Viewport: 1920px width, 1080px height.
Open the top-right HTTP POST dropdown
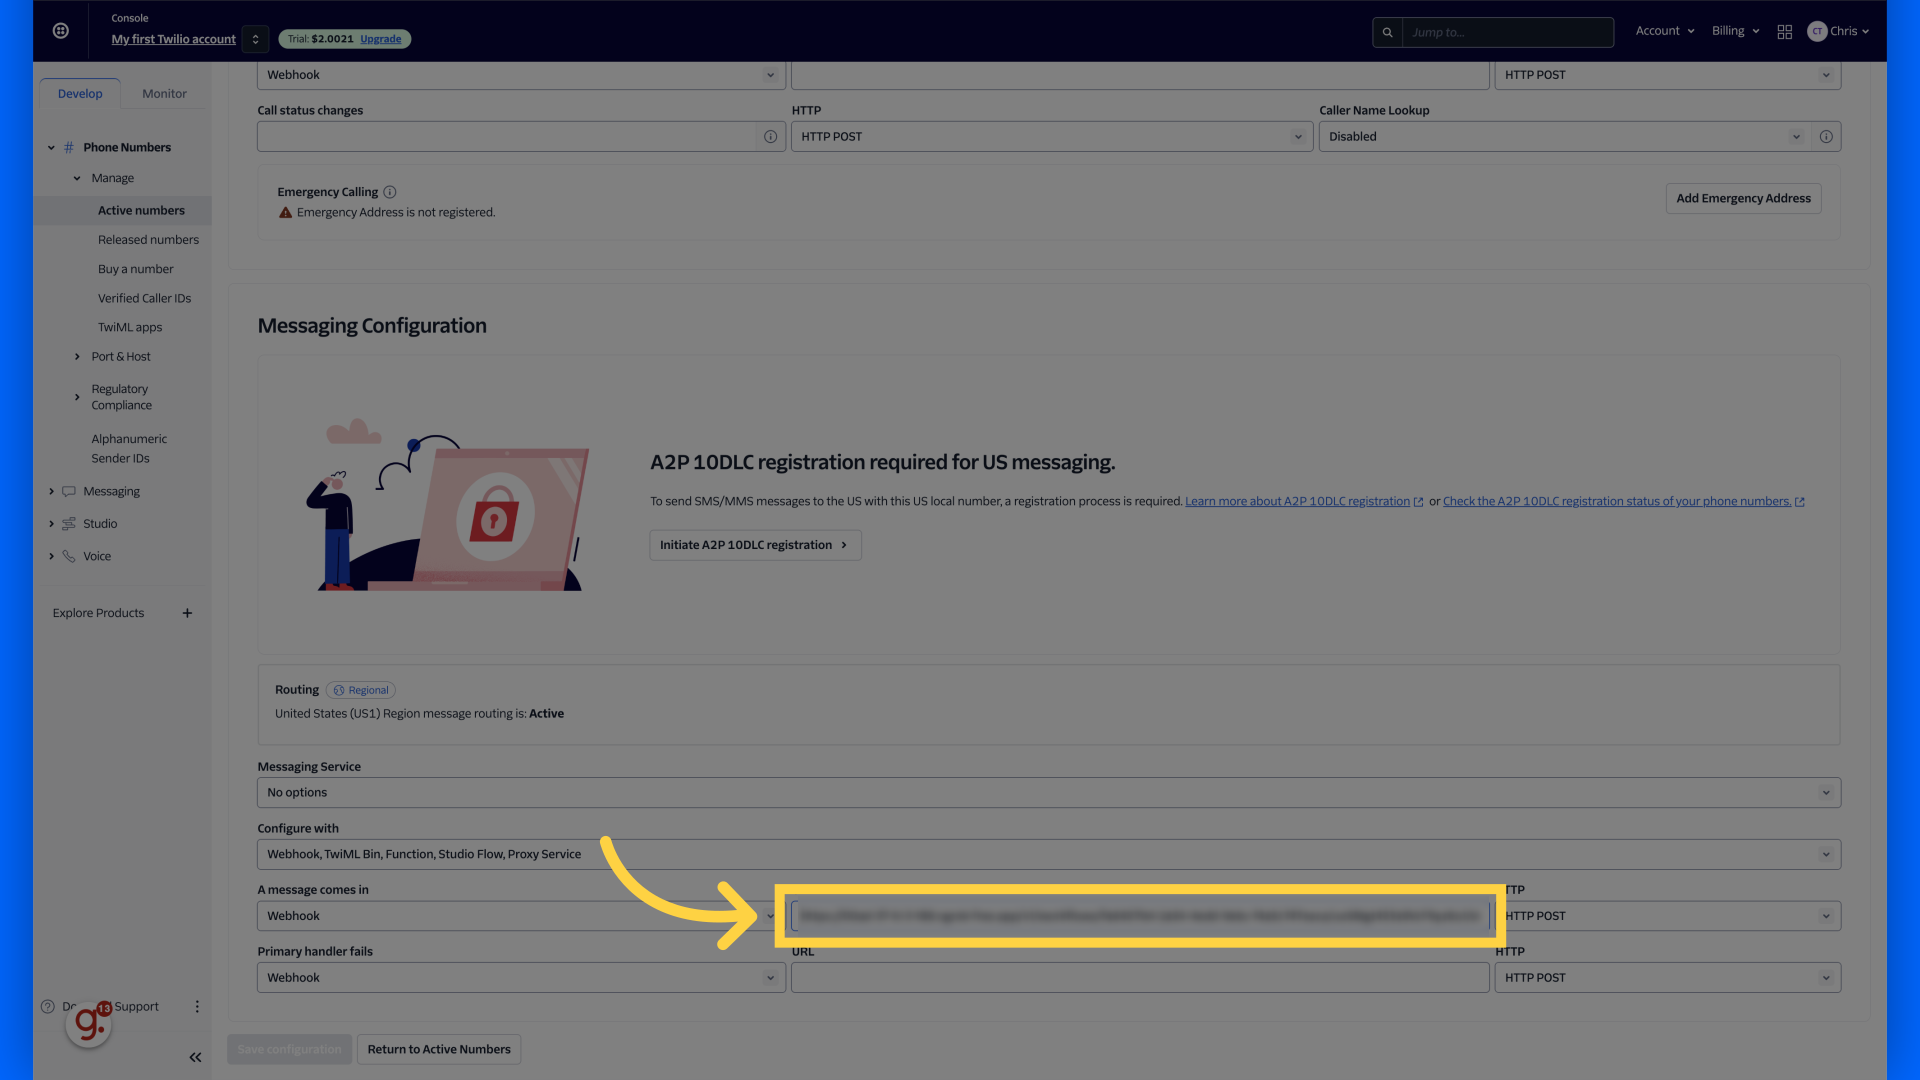point(1668,76)
